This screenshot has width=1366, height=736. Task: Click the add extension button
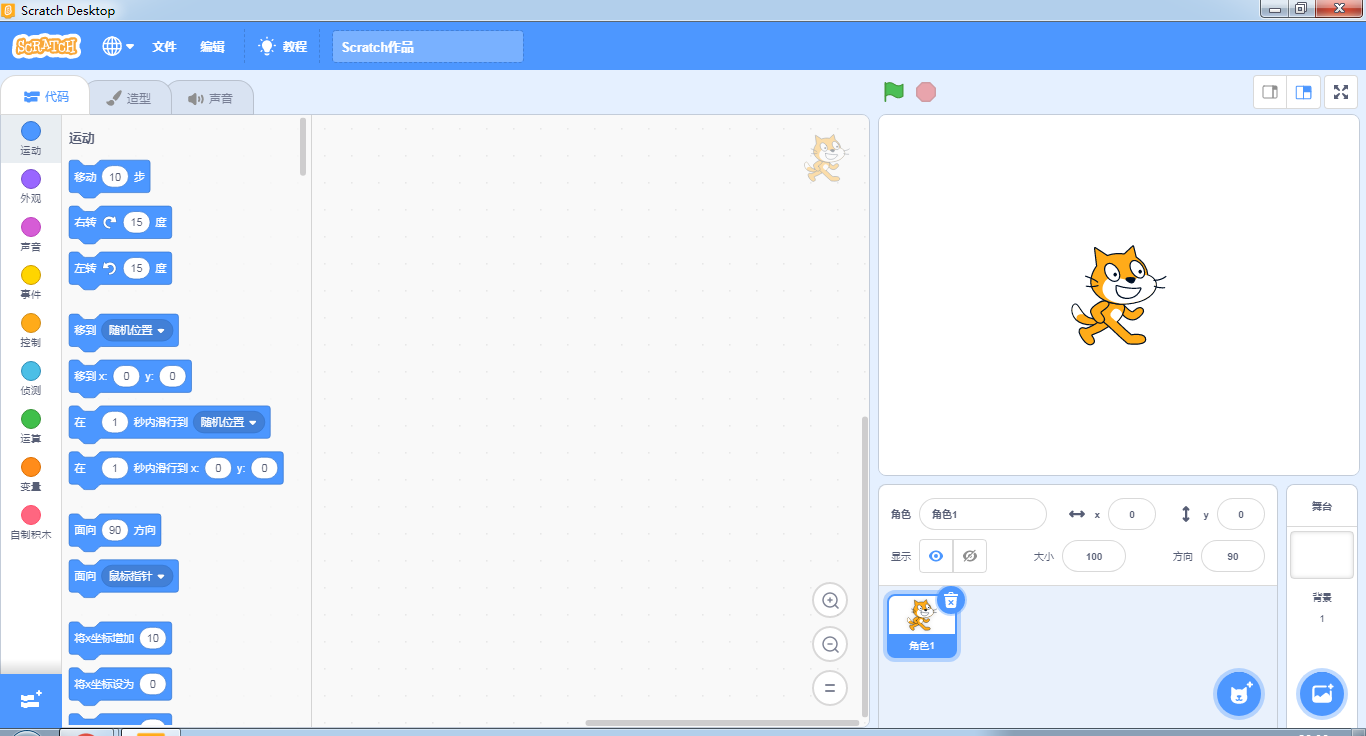(30, 700)
